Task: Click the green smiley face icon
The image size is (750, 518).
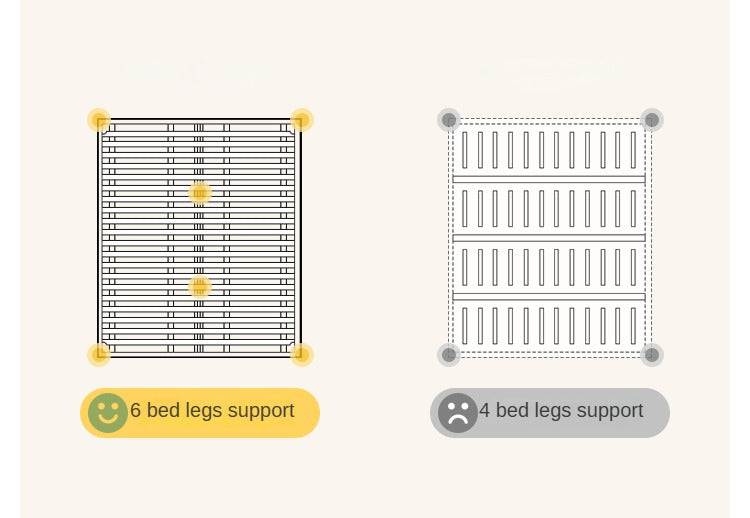Action: tap(107, 413)
